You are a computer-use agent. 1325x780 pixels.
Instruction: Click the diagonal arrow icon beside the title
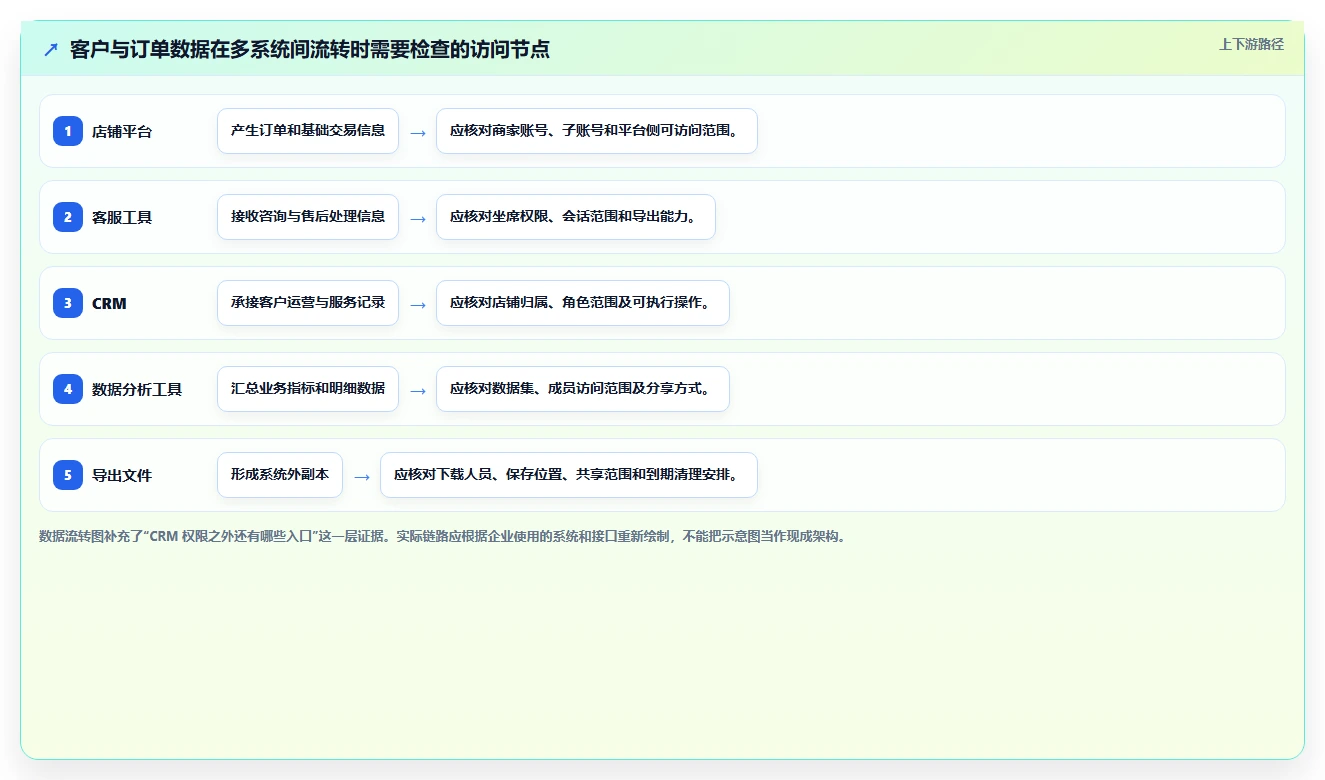tap(51, 50)
